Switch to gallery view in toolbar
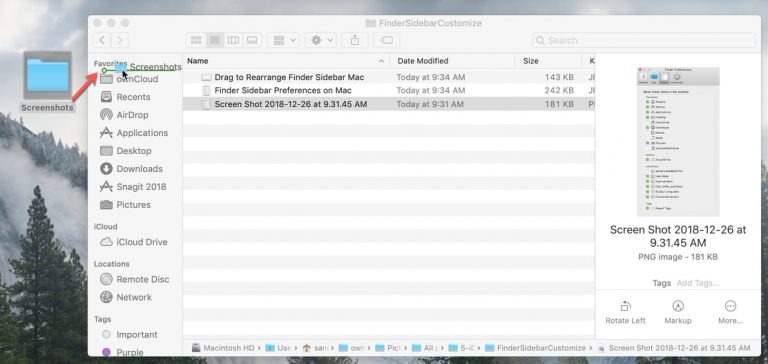The height and width of the screenshot is (364, 768). tap(252, 40)
